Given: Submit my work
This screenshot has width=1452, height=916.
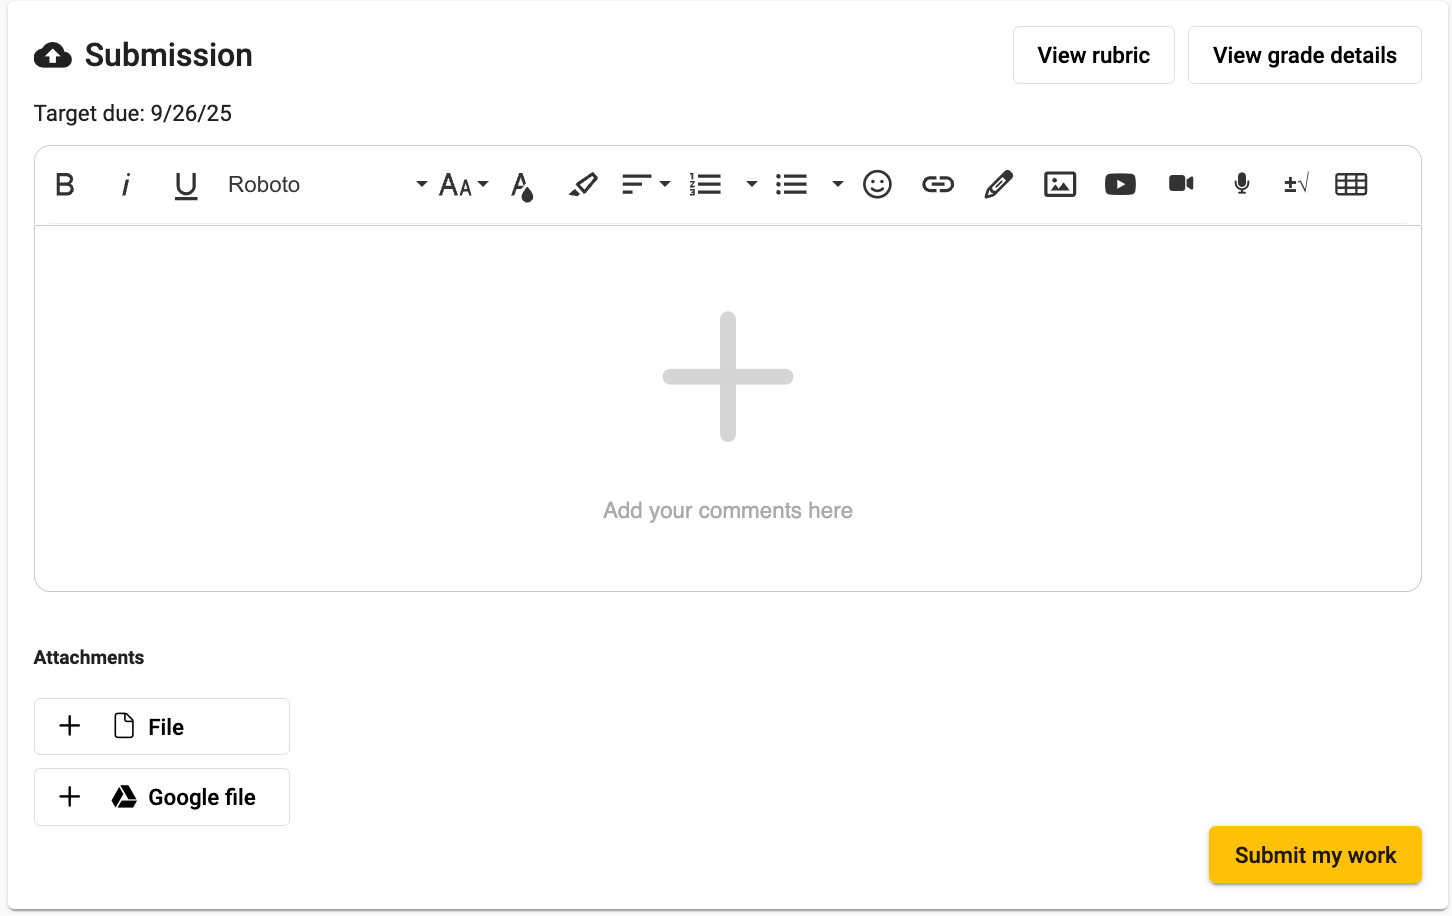Looking at the screenshot, I should 1315,856.
